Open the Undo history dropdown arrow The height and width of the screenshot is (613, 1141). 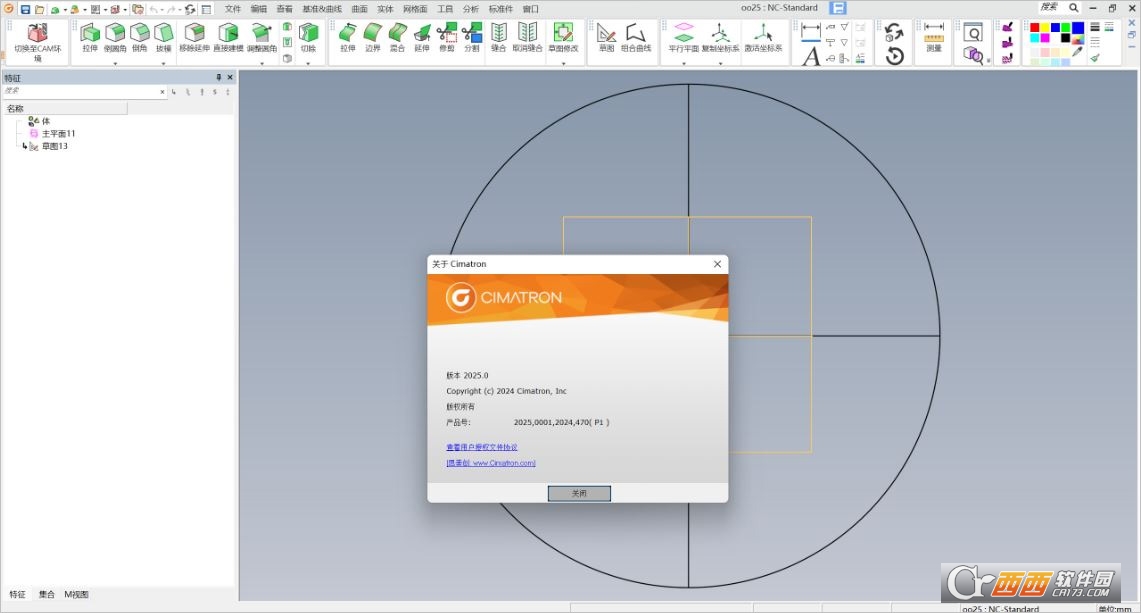[x=162, y=9]
